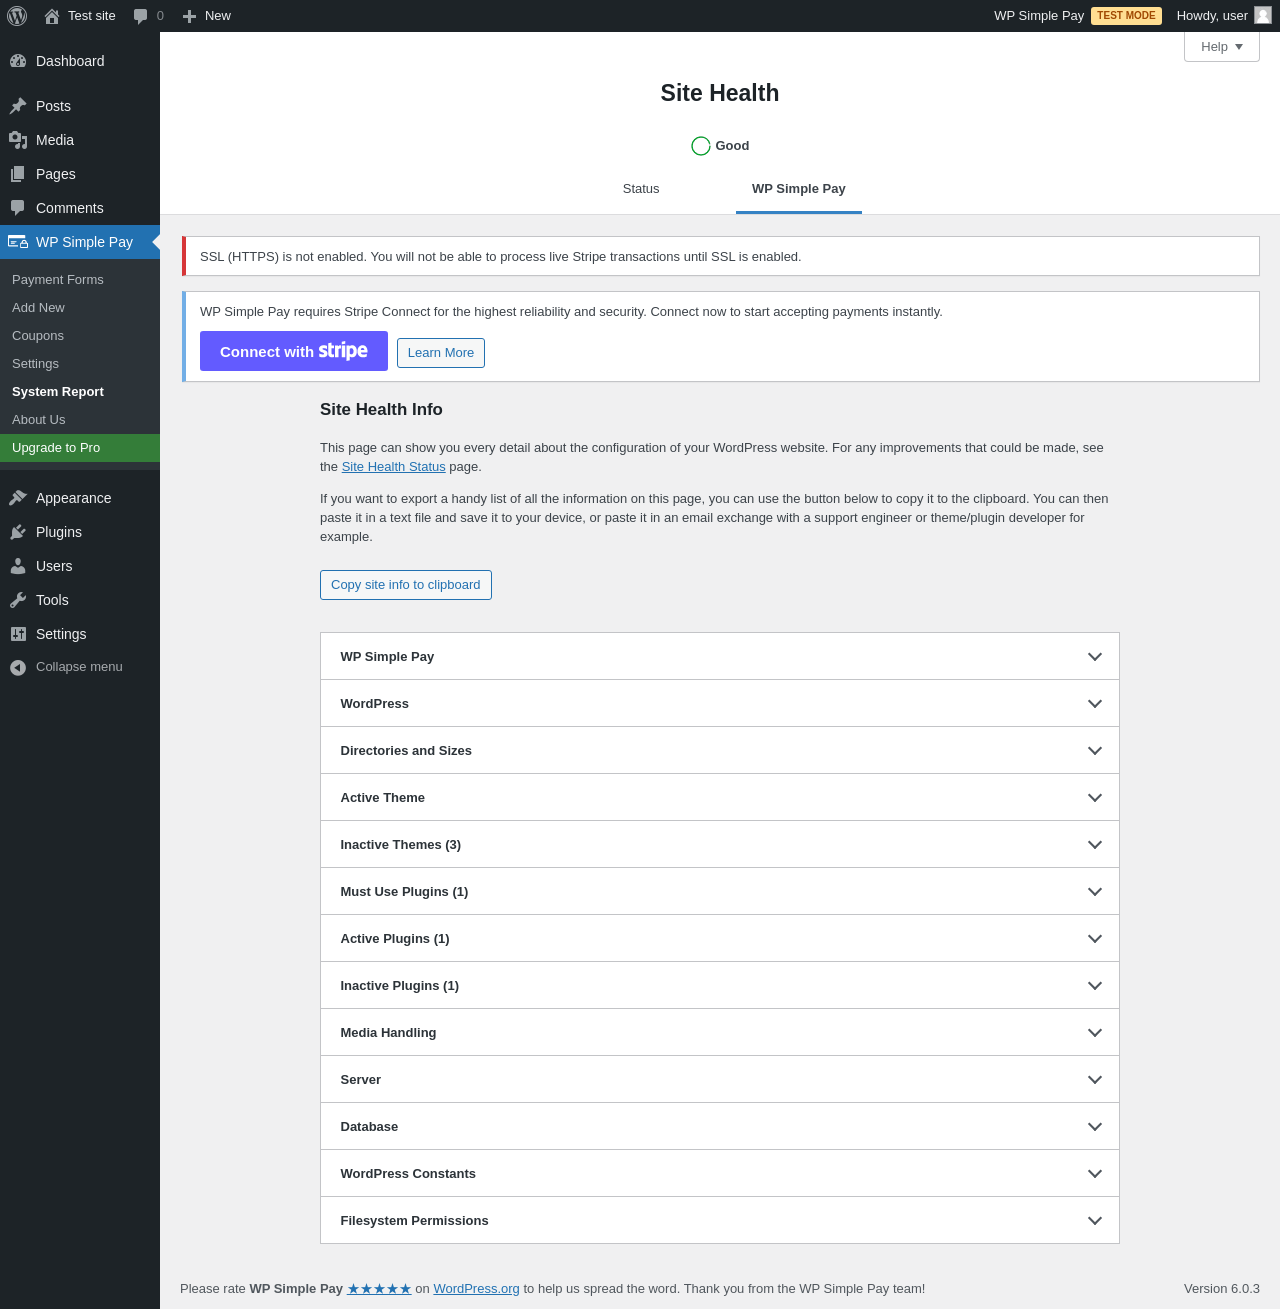This screenshot has height=1309, width=1280.
Task: Click the Appearance paintbrush icon
Action: pyautogui.click(x=18, y=498)
